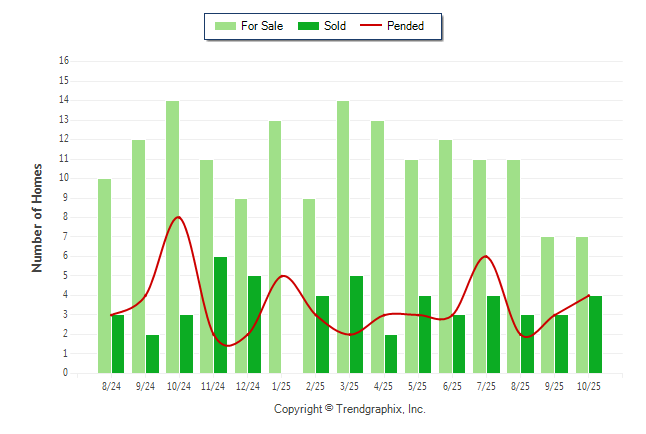
Task: Click the Sold bar for 9/24
Action: 152,354
